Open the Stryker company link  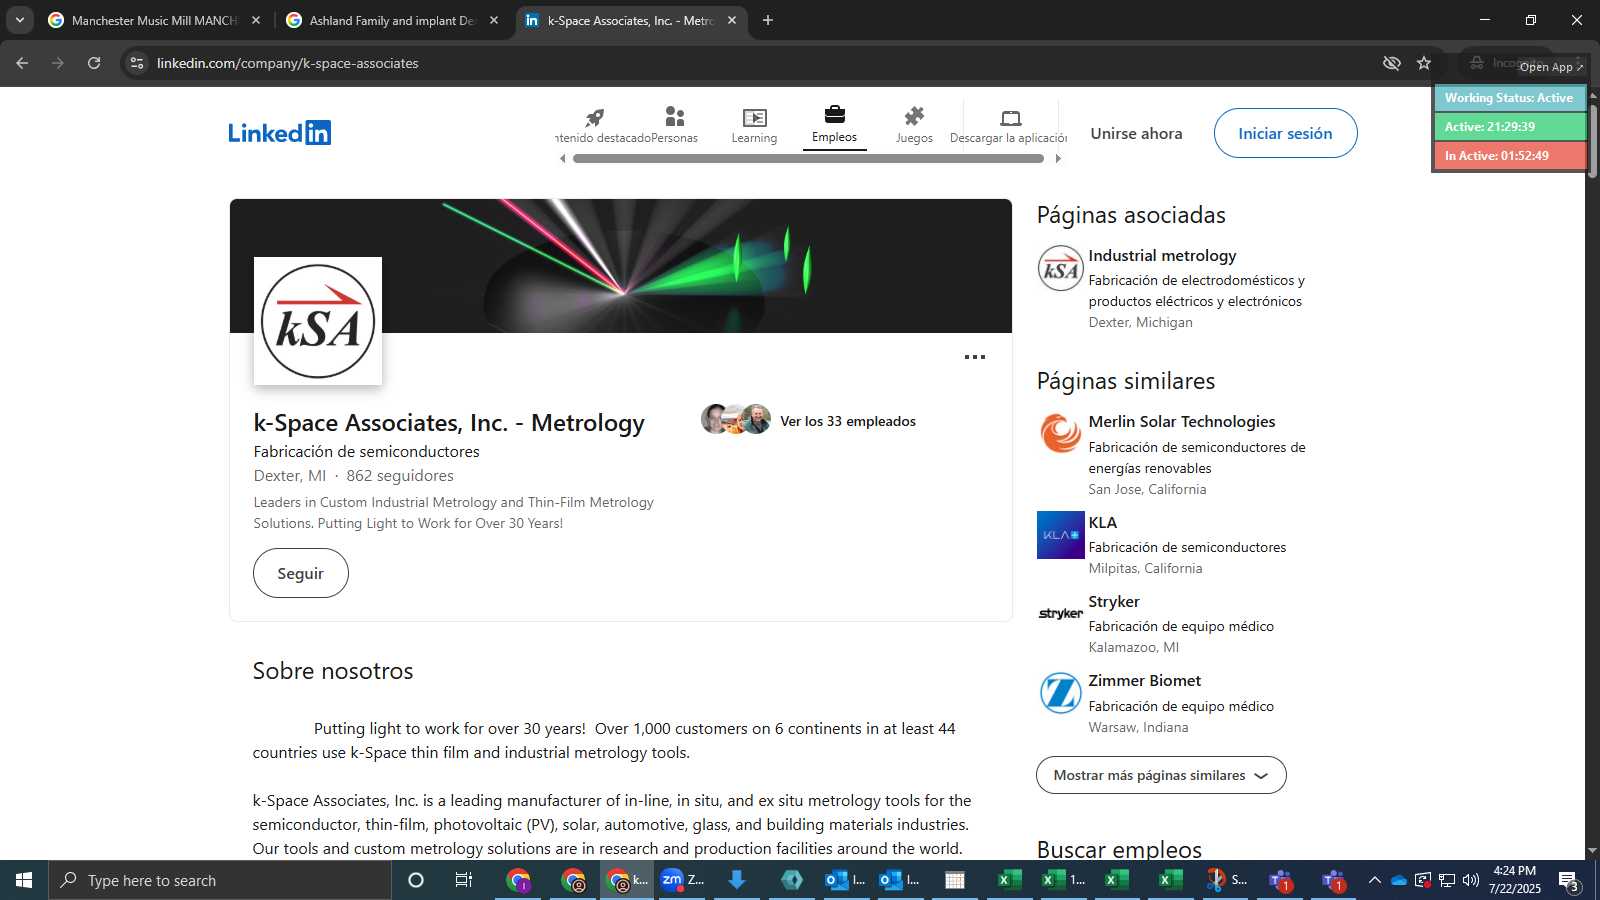(1114, 602)
